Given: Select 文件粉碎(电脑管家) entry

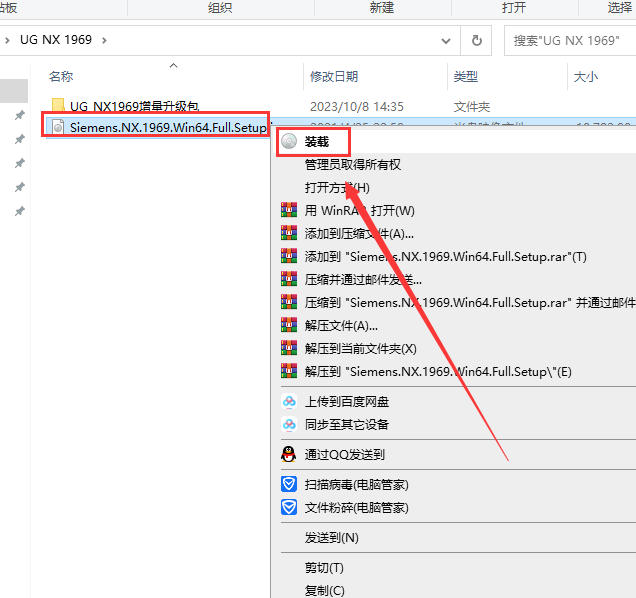Looking at the screenshot, I should click(357, 508).
